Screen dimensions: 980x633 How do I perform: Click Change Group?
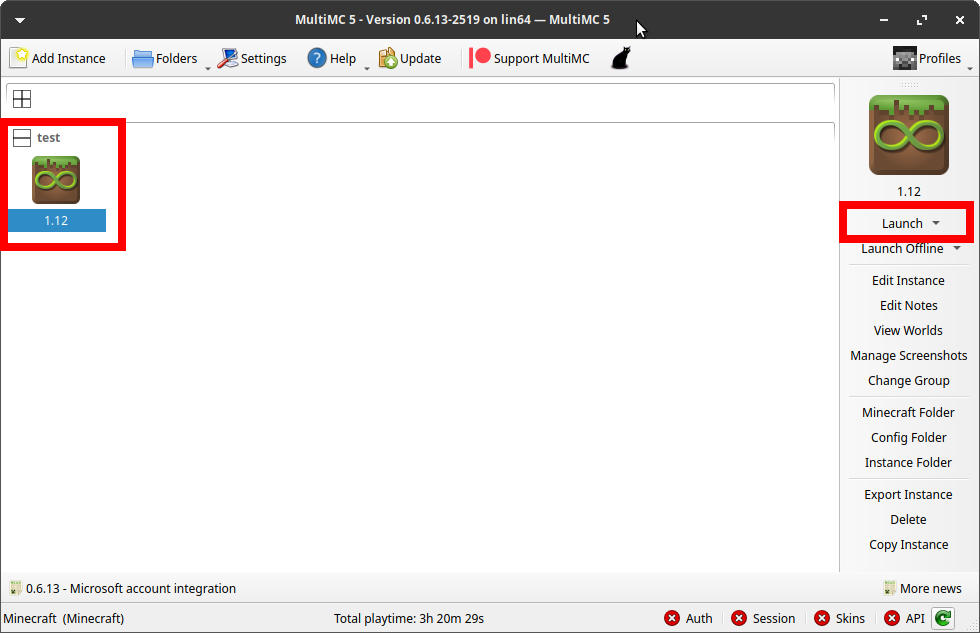[x=908, y=380]
